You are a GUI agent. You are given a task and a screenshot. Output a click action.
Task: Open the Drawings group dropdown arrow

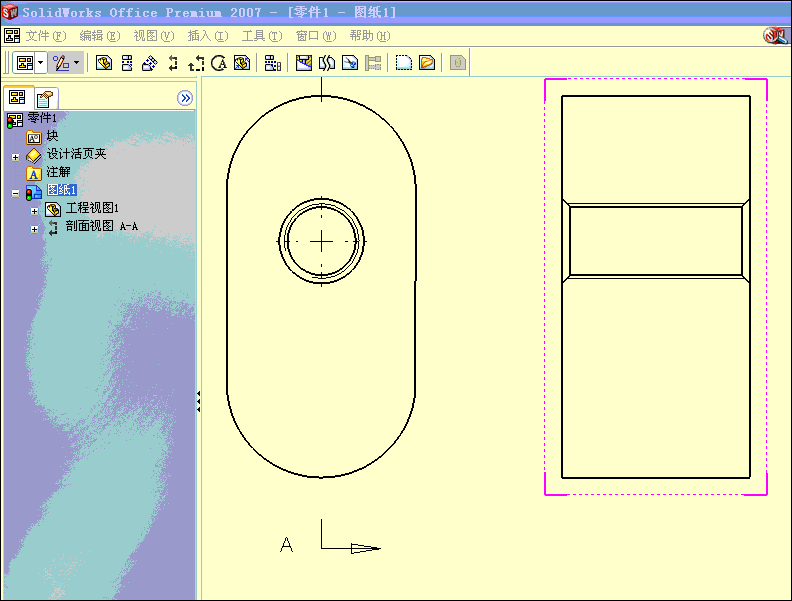pos(41,63)
